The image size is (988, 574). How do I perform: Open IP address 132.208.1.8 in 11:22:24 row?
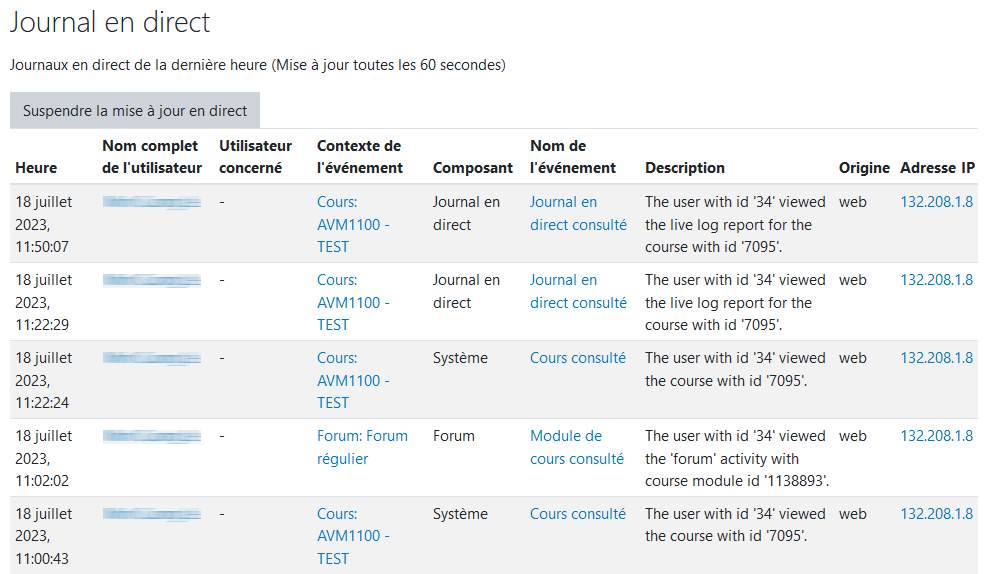(x=936, y=358)
